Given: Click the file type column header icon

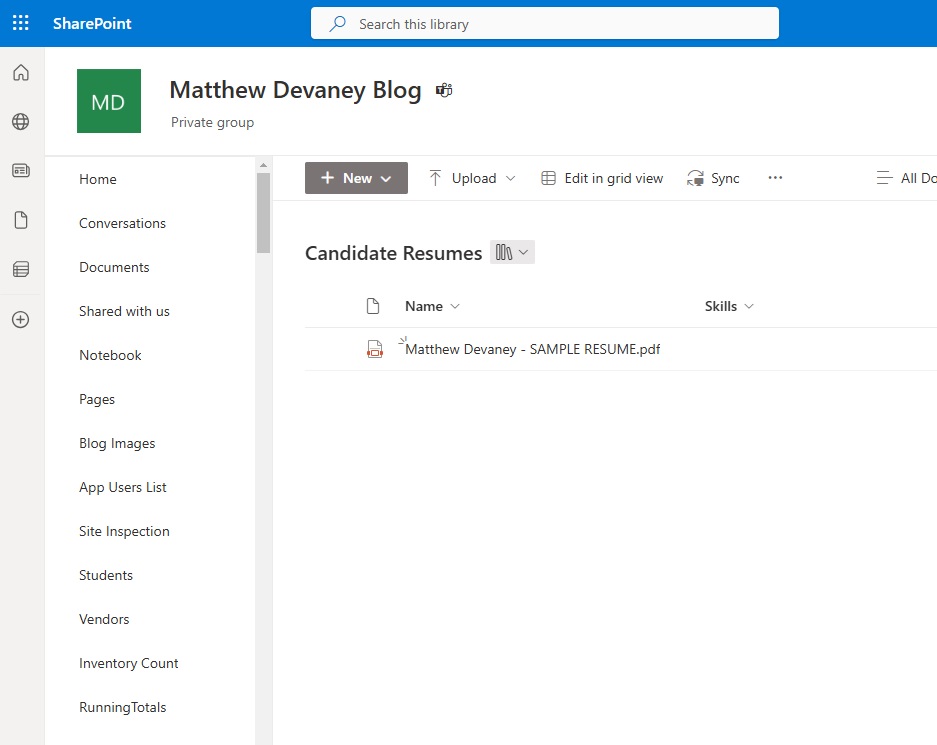Looking at the screenshot, I should [x=373, y=306].
